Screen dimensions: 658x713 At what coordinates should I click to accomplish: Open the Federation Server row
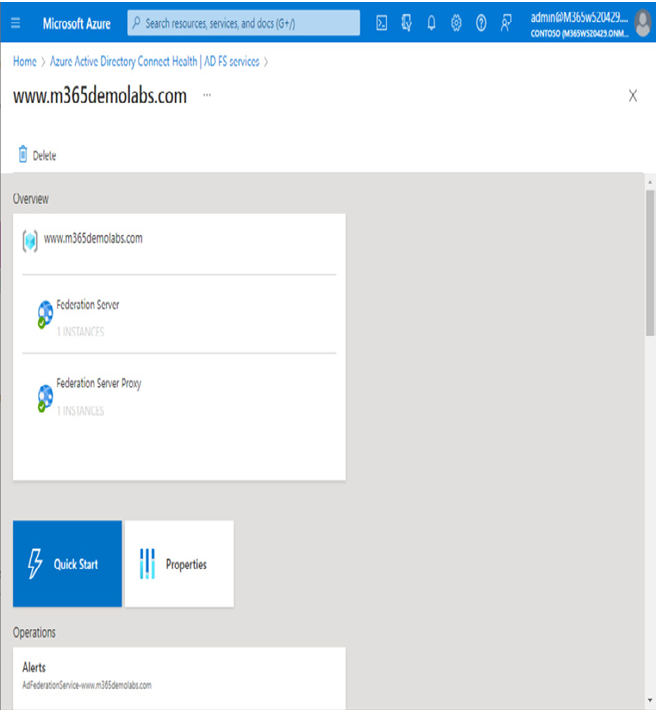coord(179,315)
